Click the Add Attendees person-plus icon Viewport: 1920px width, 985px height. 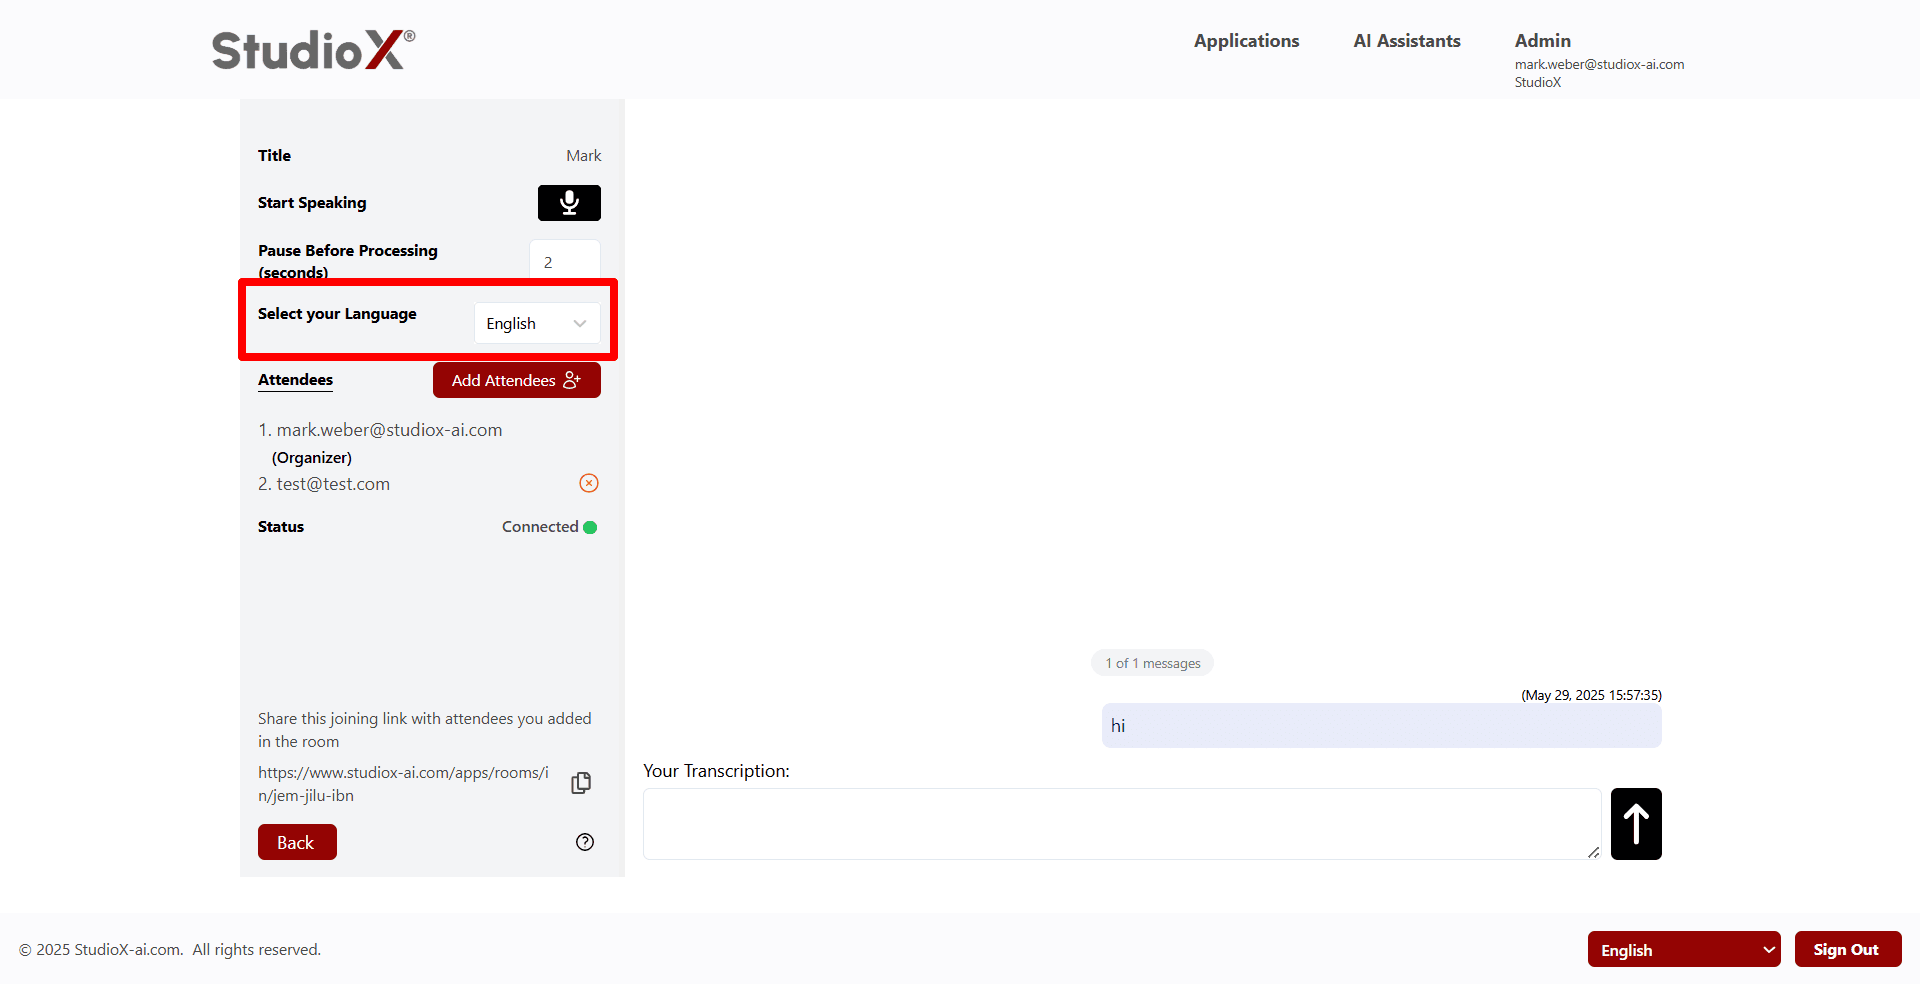pos(570,379)
